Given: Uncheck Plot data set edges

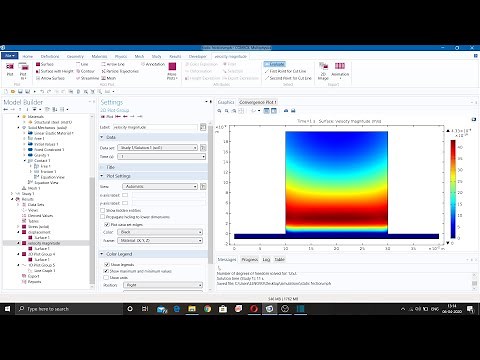Looking at the screenshot, I should point(107,225).
